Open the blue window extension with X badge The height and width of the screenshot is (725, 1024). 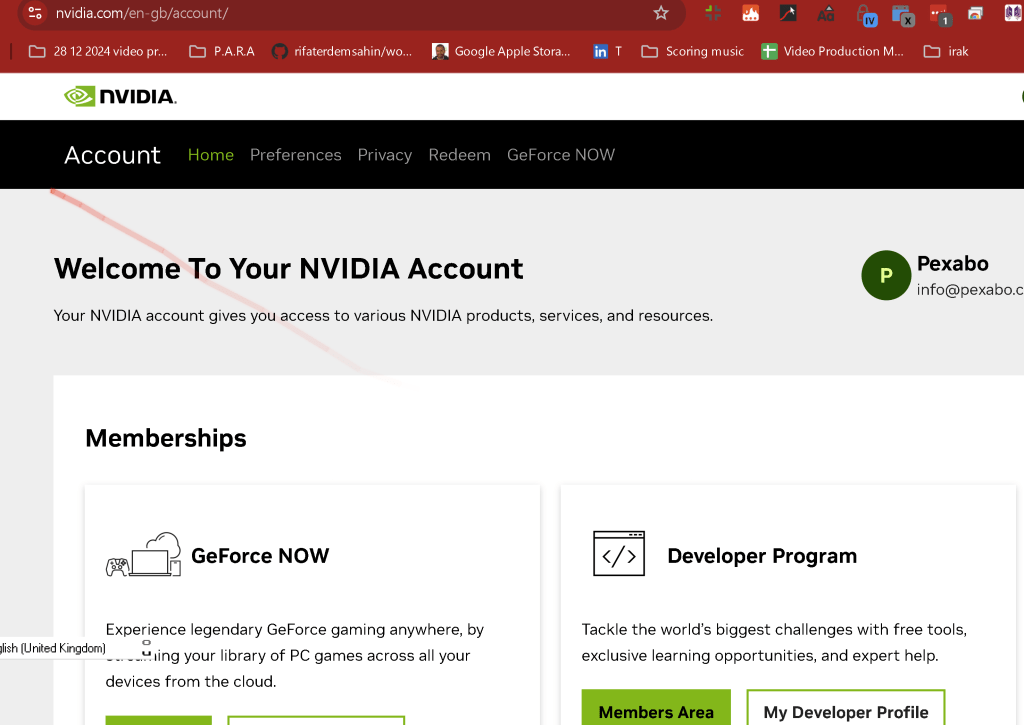(x=903, y=15)
